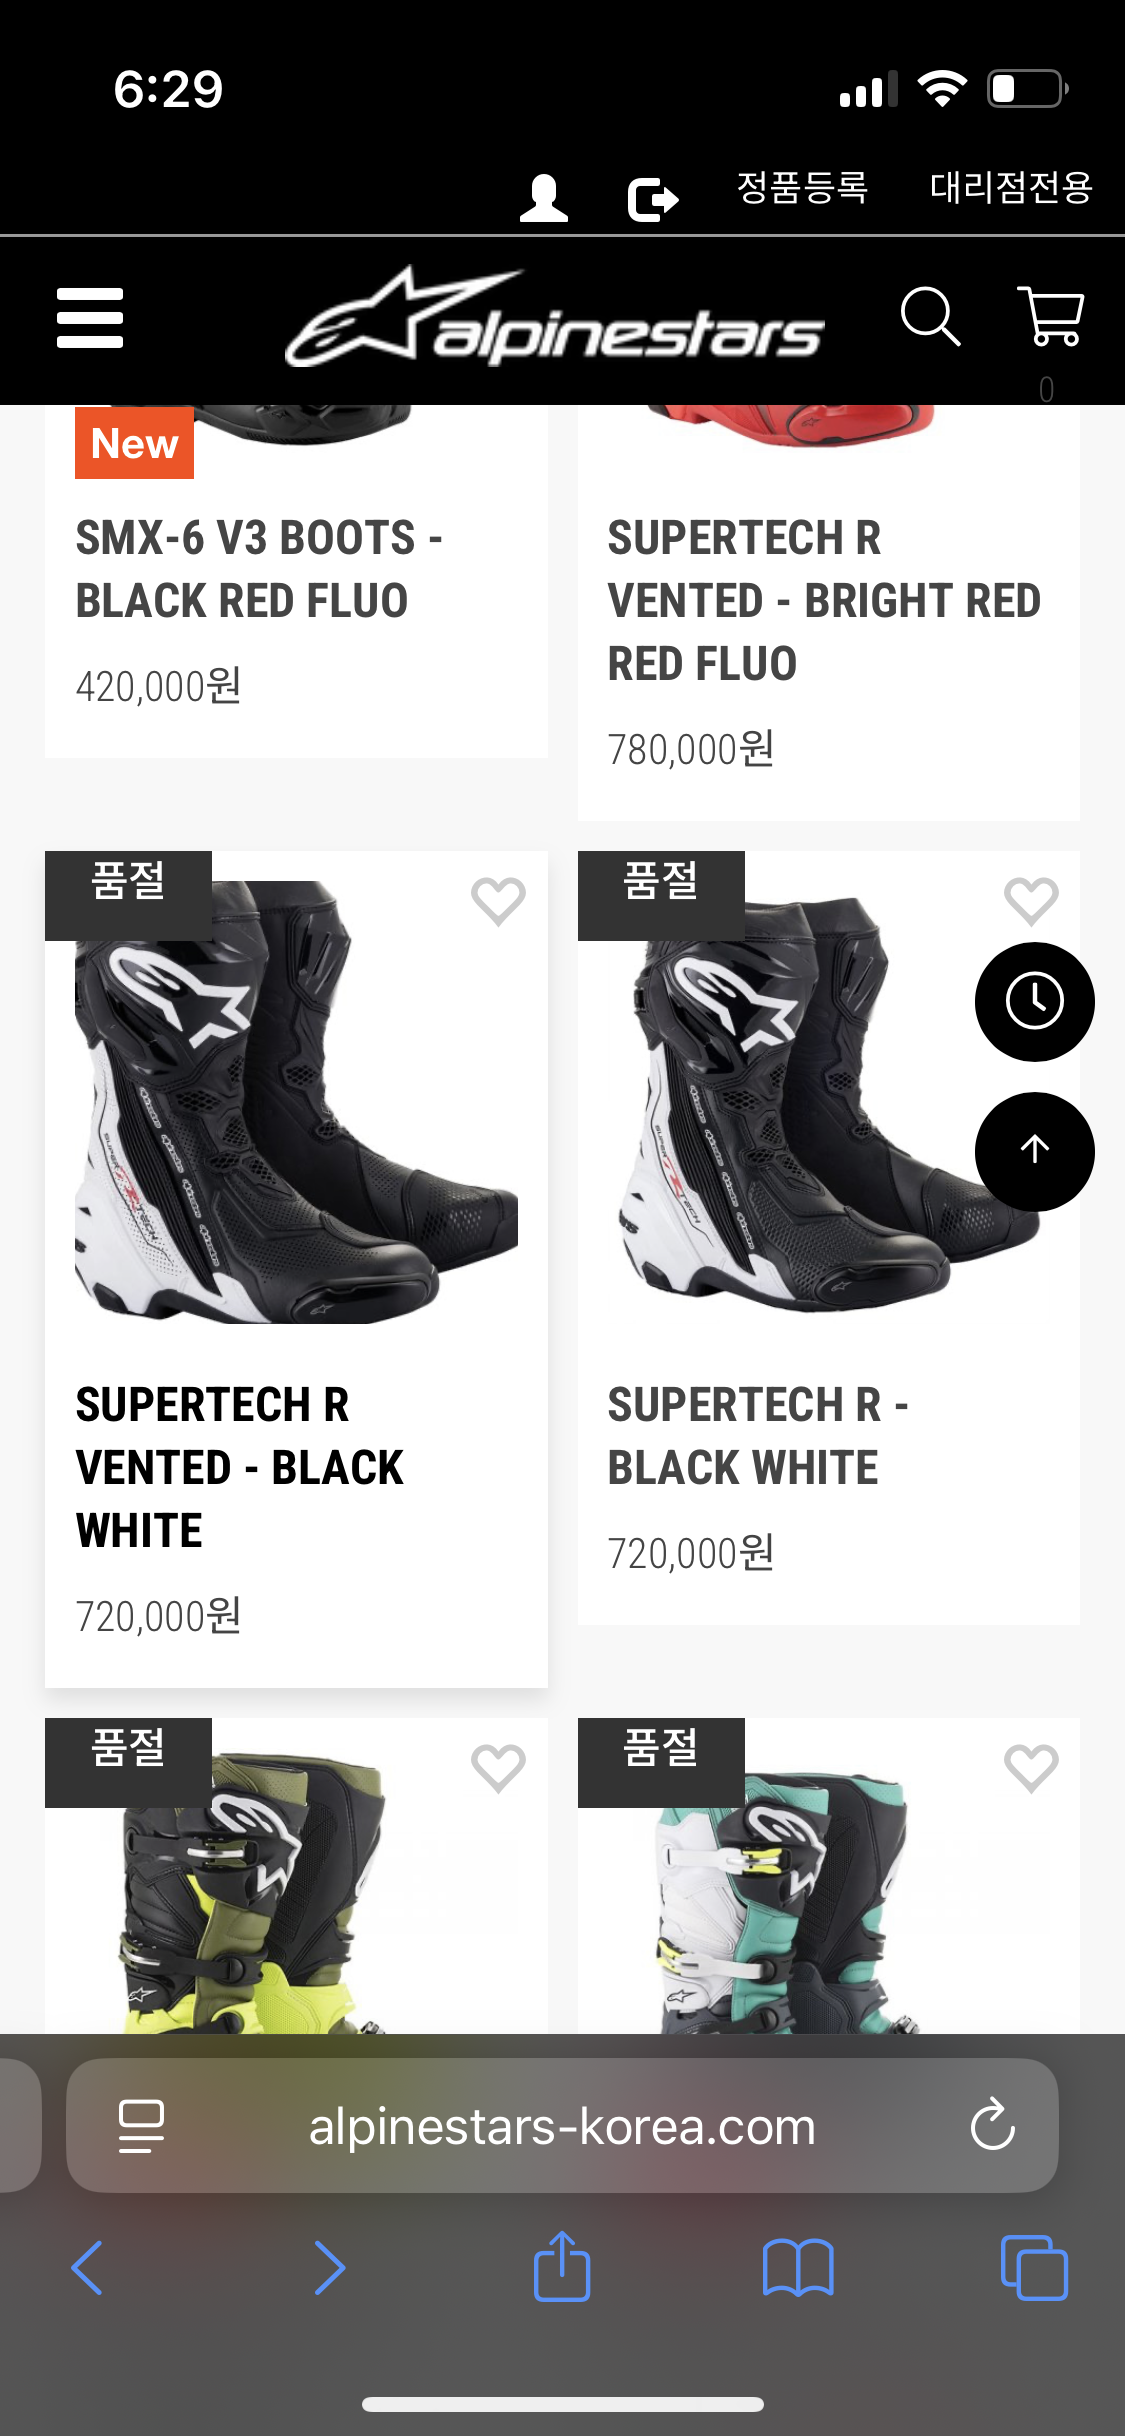This screenshot has width=1125, height=2436.
Task: Open Safari bookmarks
Action: (x=797, y=2267)
